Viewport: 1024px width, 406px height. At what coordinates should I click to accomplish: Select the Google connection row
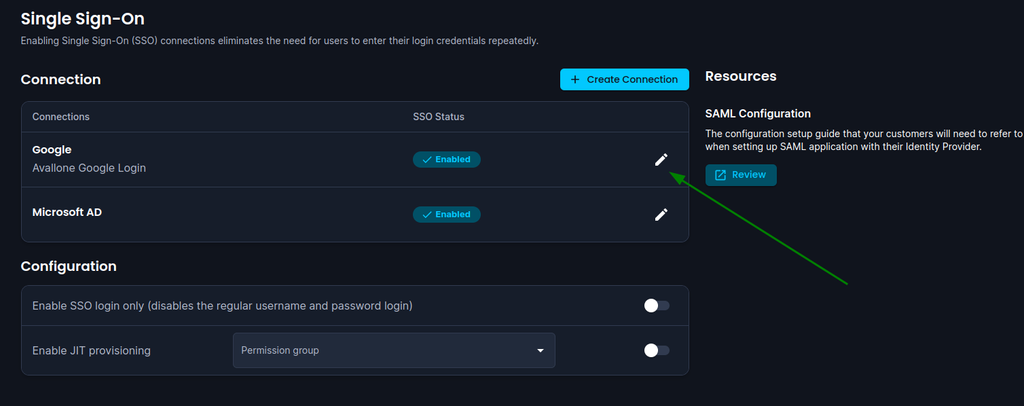[355, 159]
